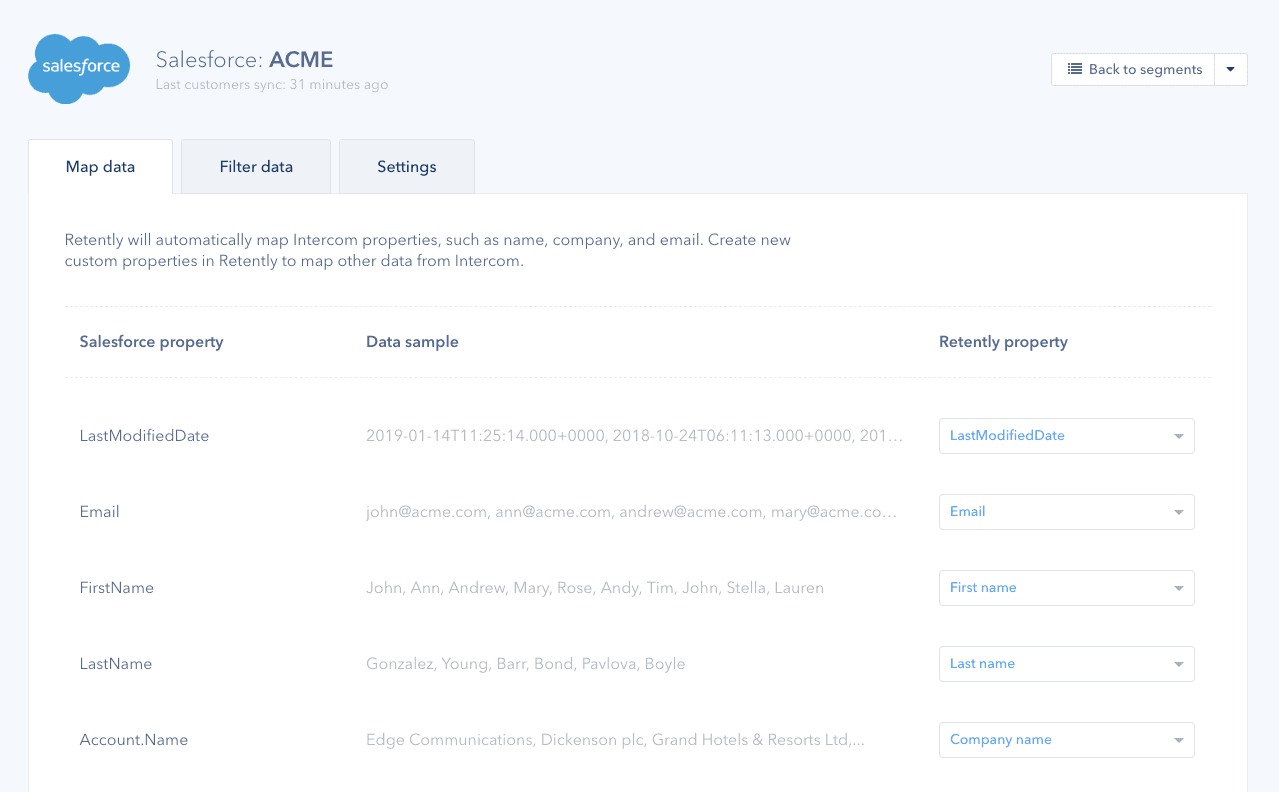The image size is (1279, 792).
Task: Click the Retently property column header
Action: tap(1003, 342)
